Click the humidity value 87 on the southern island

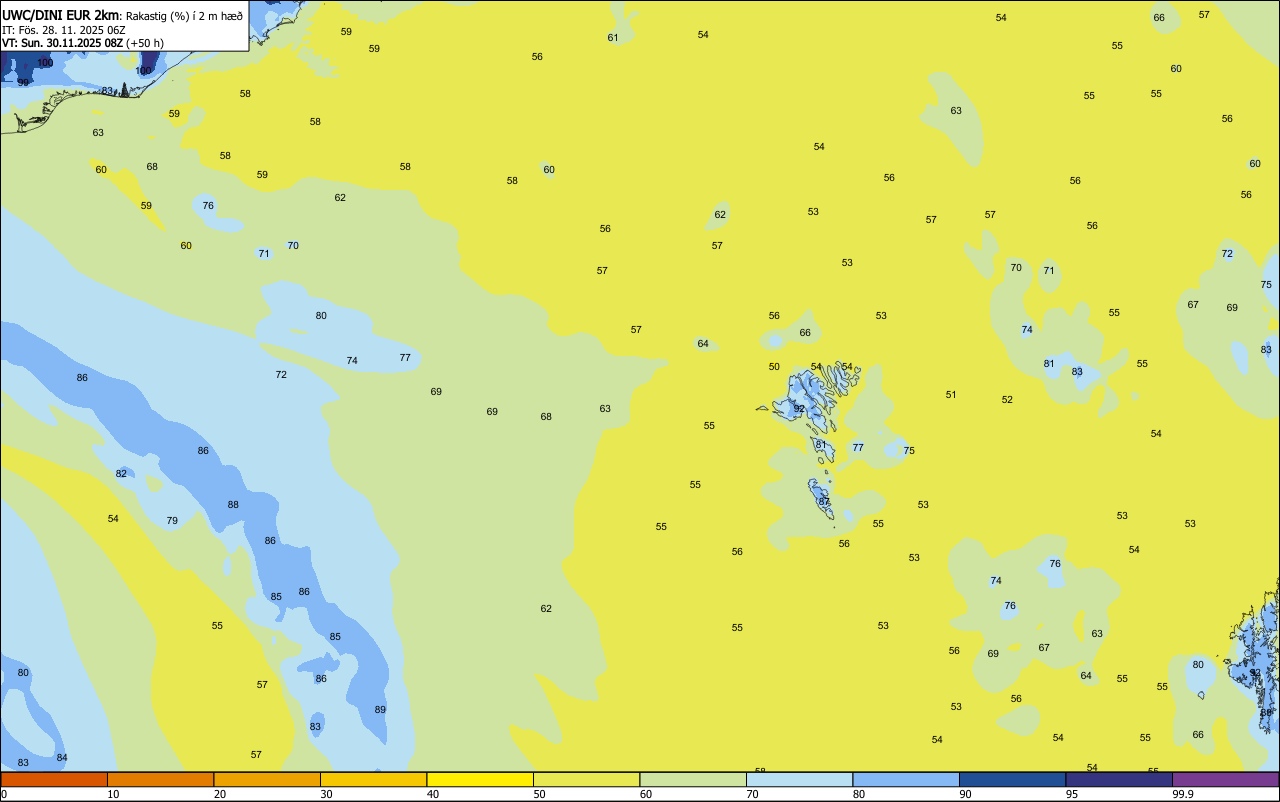coord(824,502)
